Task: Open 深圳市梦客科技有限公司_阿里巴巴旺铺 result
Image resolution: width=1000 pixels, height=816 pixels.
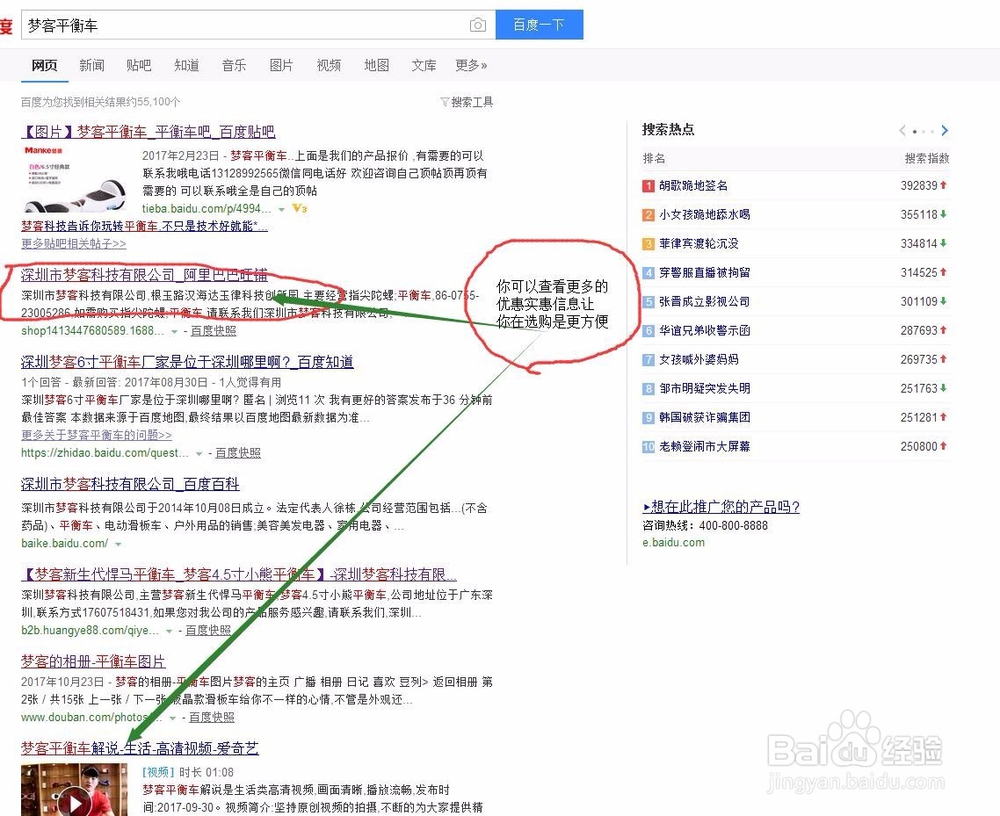Action: [x=144, y=275]
